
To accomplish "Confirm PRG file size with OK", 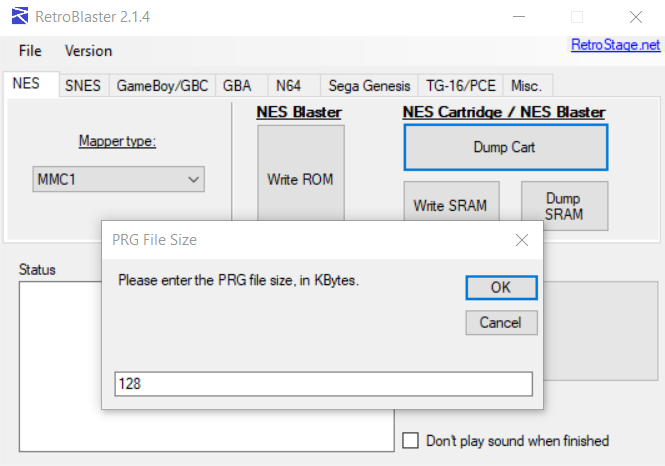I will [501, 287].
